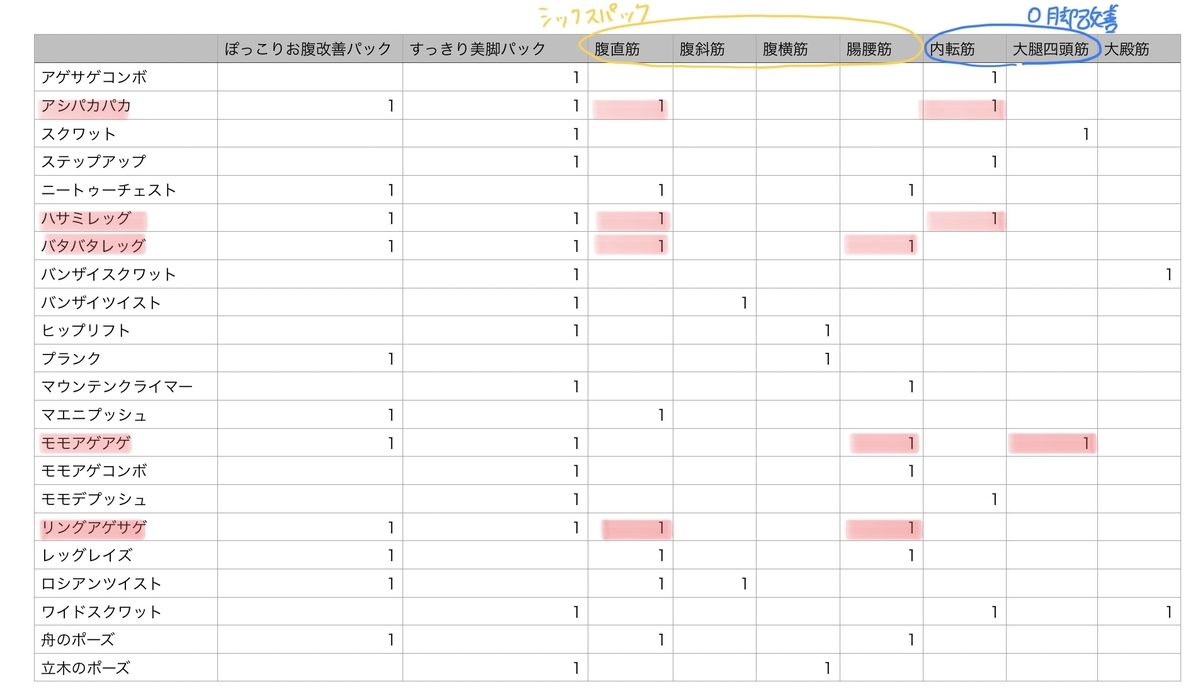Select the highlighted アシパカパカ row label
The image size is (1200, 694).
(x=86, y=105)
